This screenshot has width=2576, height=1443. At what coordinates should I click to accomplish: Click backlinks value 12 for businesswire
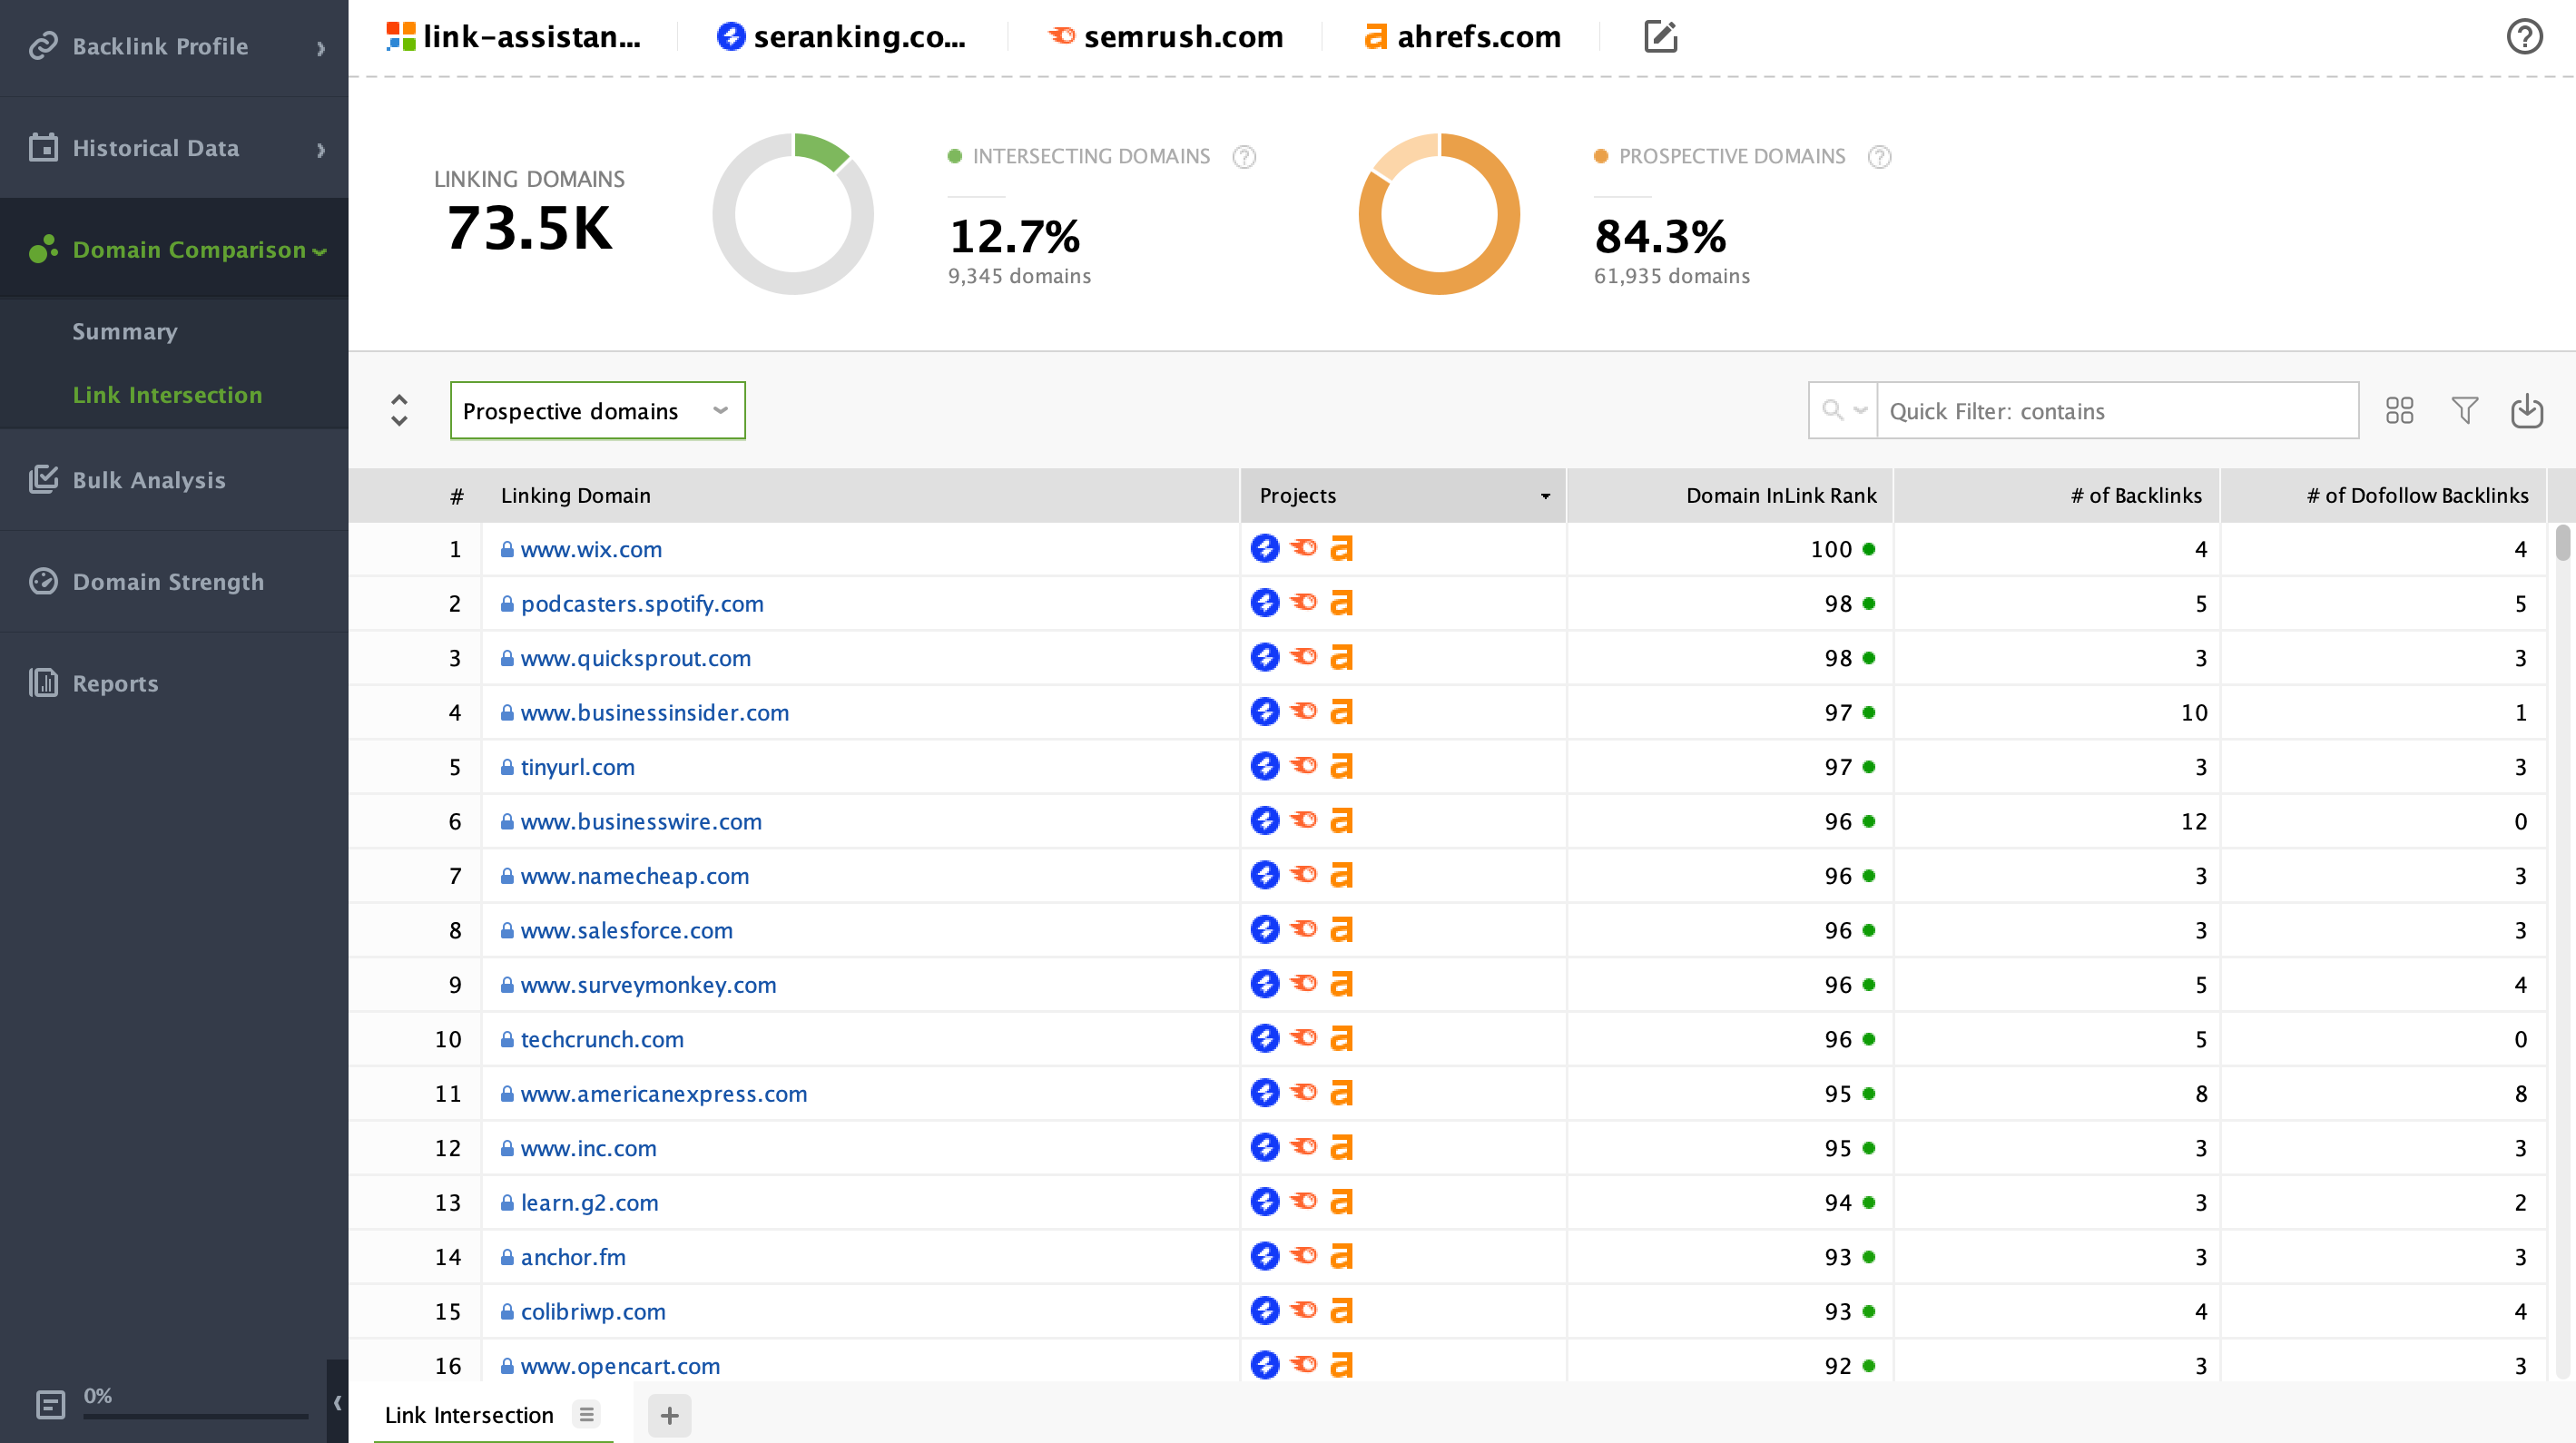(2193, 821)
